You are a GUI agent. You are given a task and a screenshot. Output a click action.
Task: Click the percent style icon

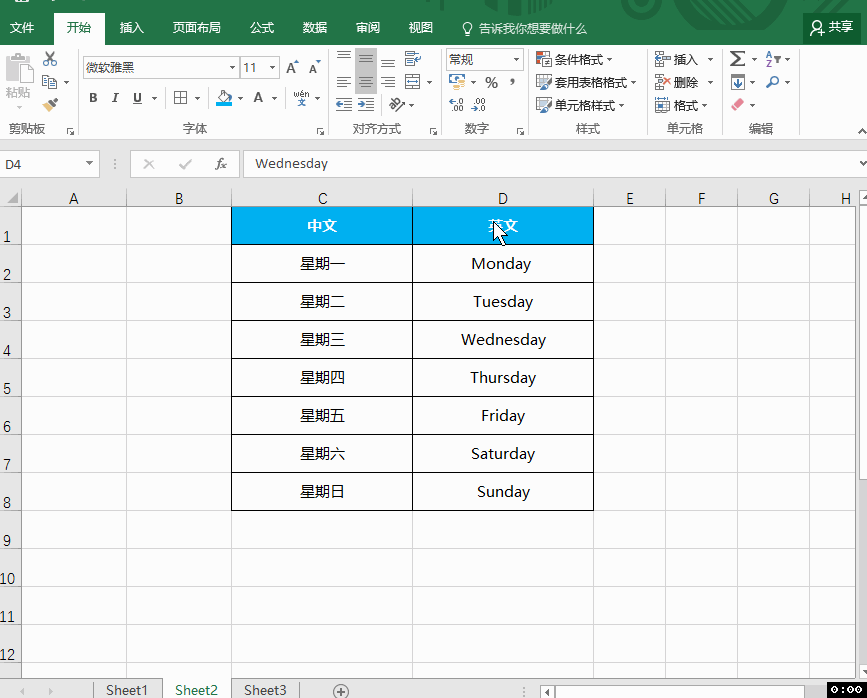point(491,83)
